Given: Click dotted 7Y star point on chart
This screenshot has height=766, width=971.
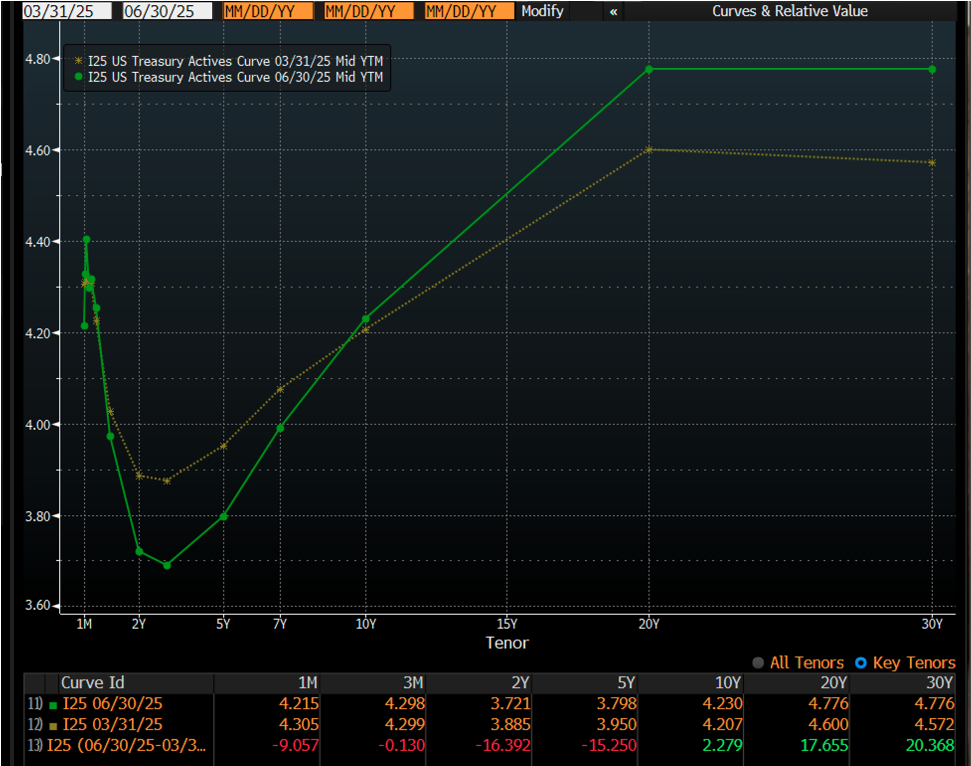Looking at the screenshot, I should click(x=281, y=389).
